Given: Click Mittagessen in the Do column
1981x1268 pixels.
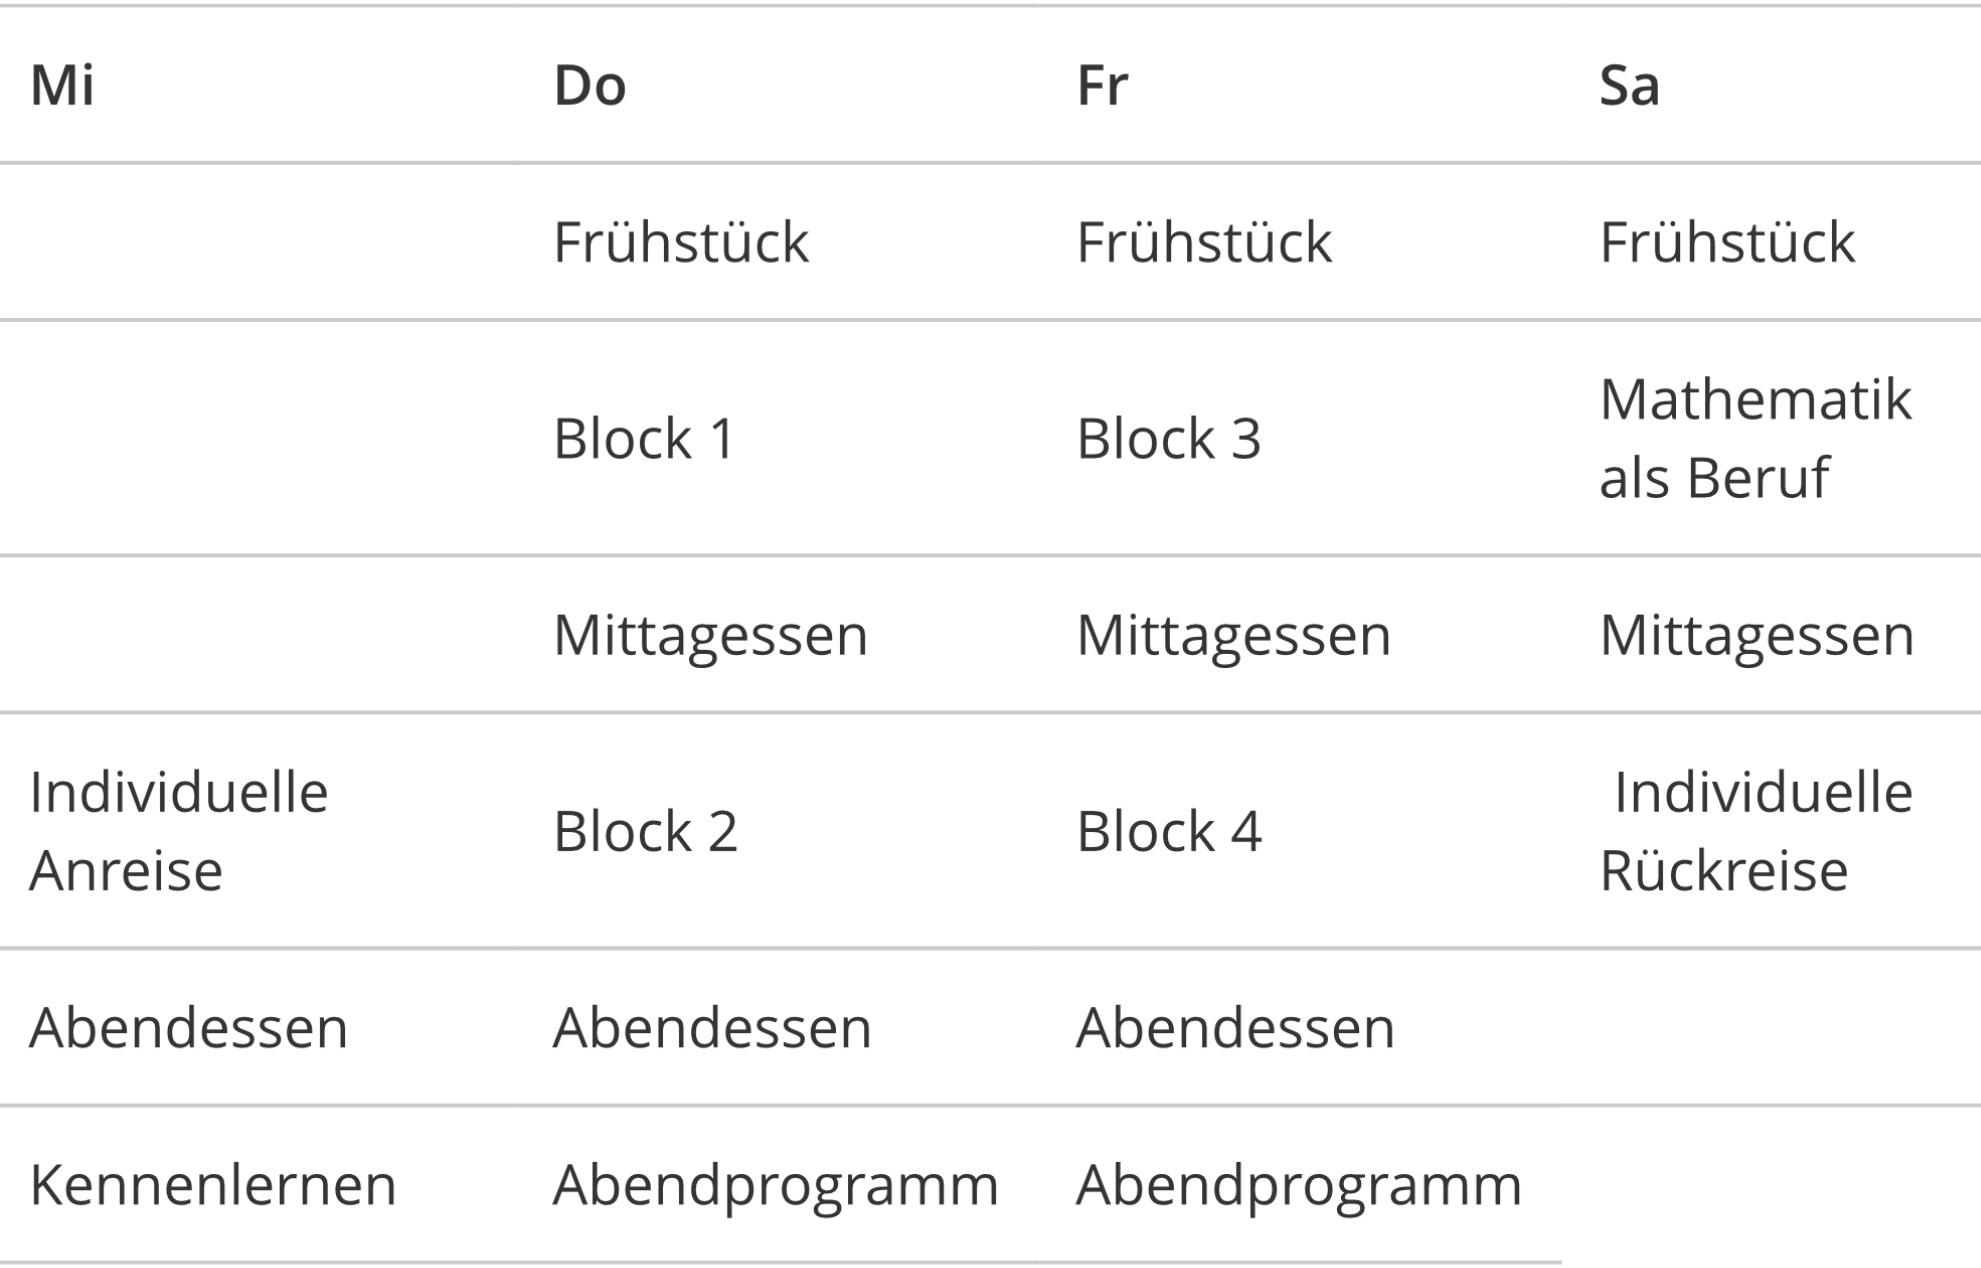Looking at the screenshot, I should [x=711, y=635].
